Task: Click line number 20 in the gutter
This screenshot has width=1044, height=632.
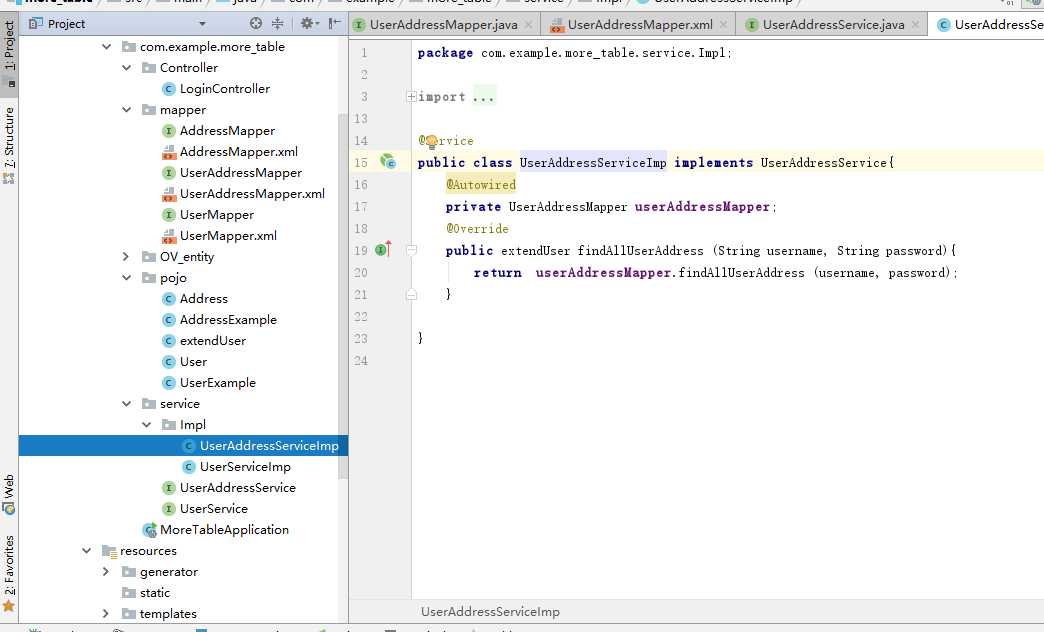Action: [x=360, y=272]
